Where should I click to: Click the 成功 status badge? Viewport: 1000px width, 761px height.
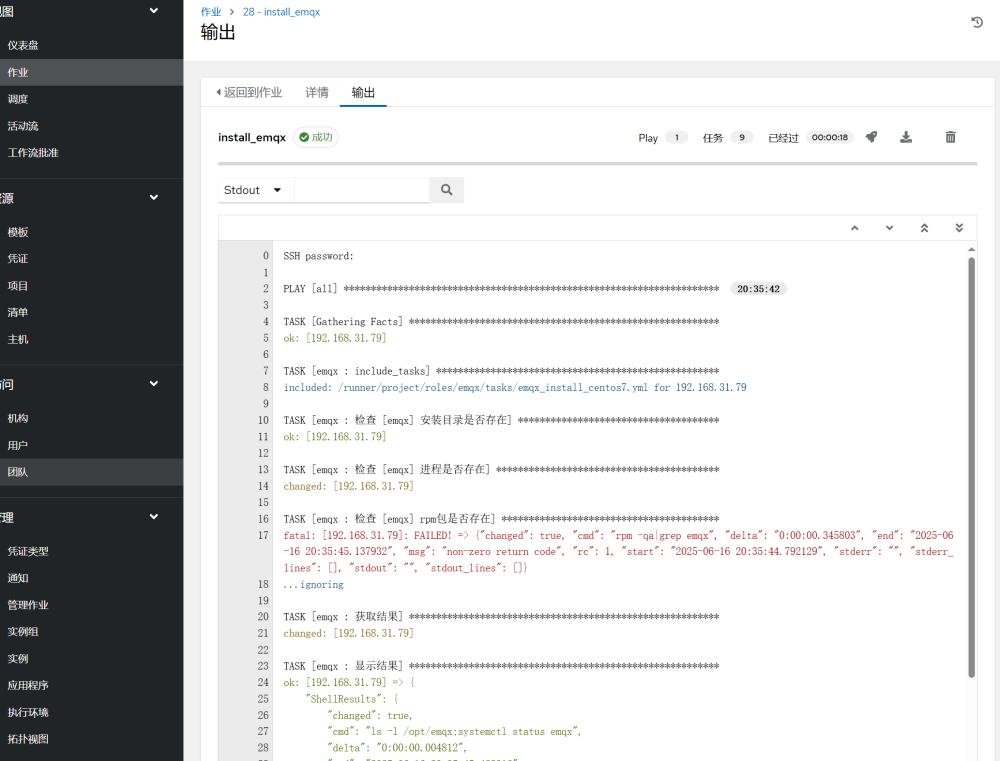[x=315, y=137]
